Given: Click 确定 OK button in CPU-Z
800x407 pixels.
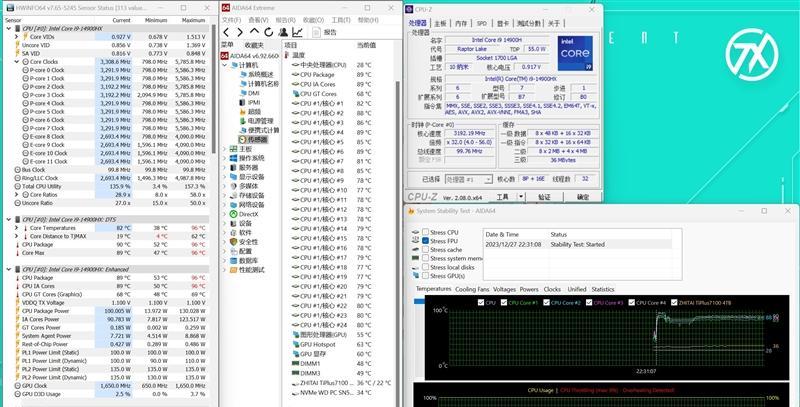Looking at the screenshot, I should click(583, 197).
